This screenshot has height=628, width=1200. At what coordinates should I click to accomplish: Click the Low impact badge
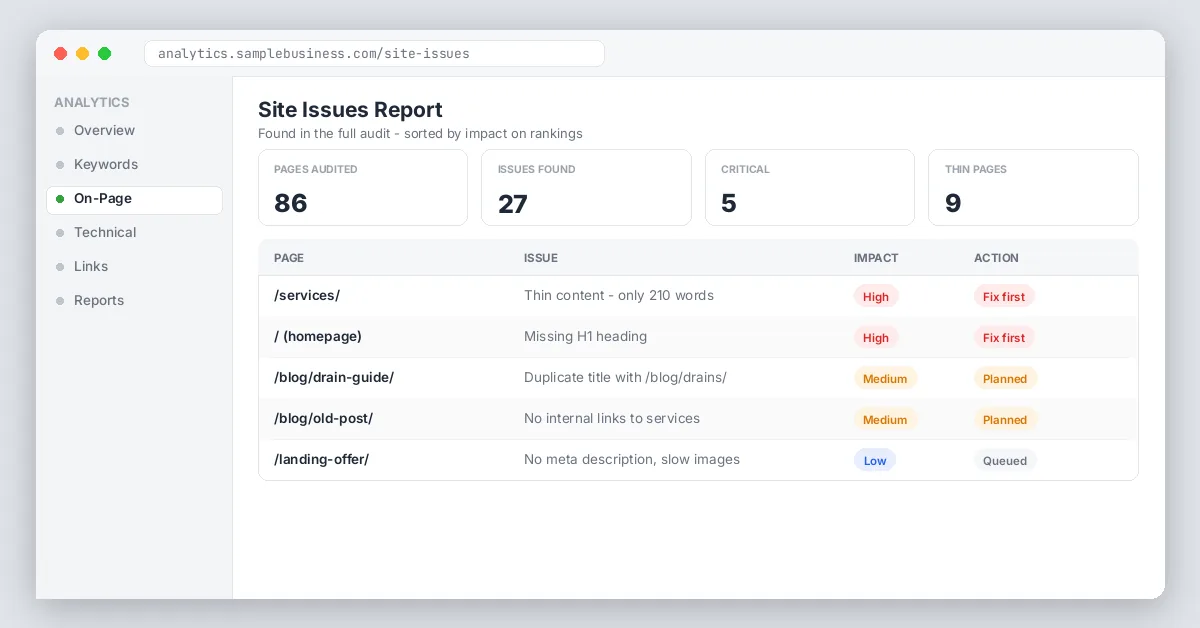pyautogui.click(x=875, y=460)
